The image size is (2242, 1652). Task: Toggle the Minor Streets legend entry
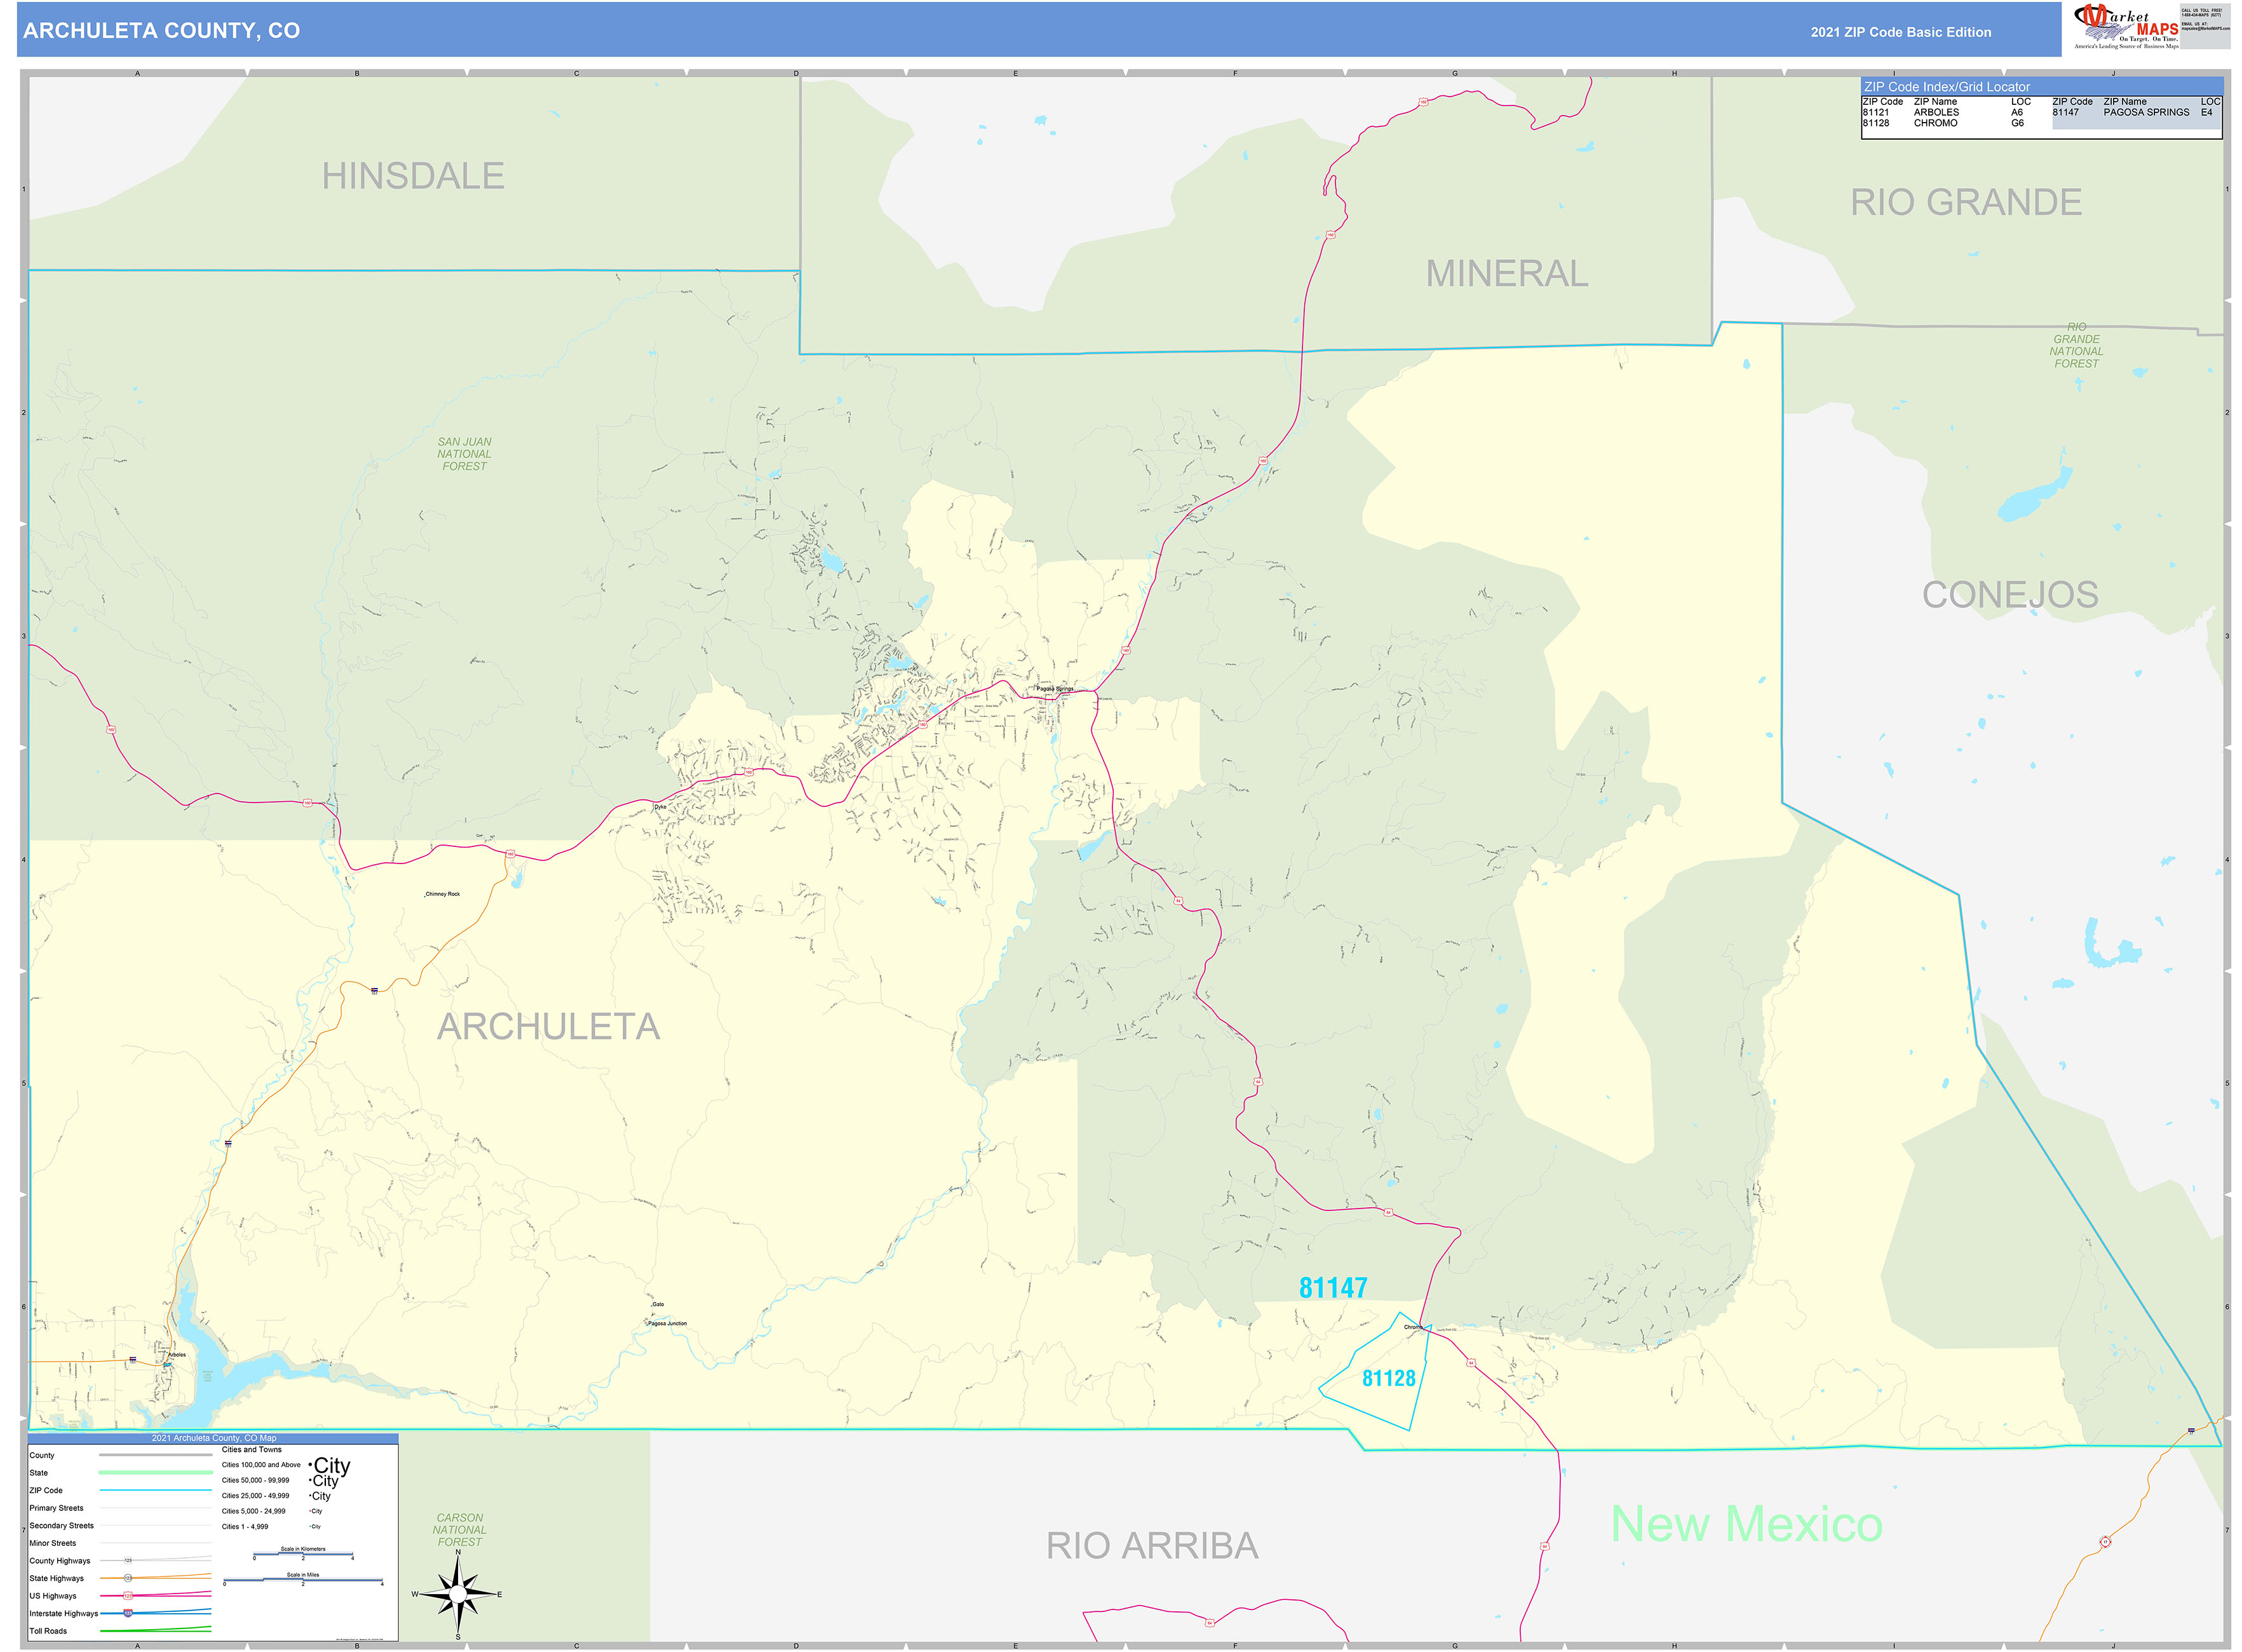coord(52,1543)
